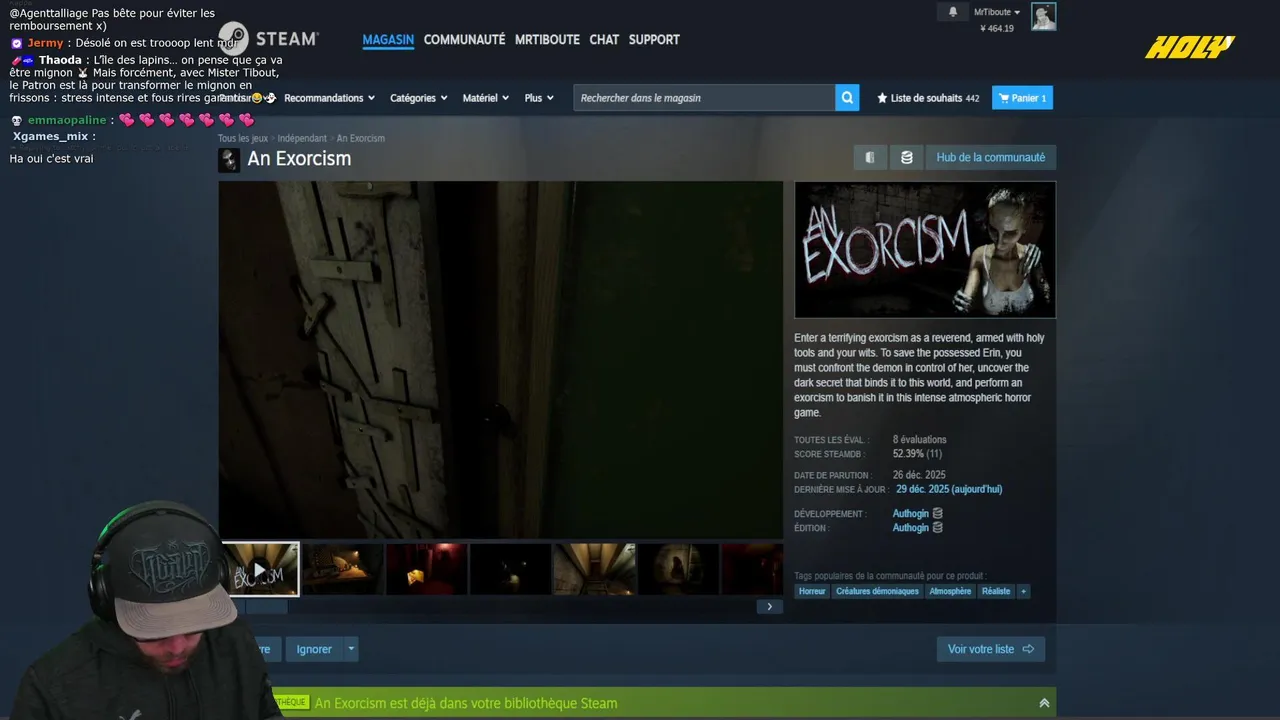
Task: Open the CHAT menu item
Action: (604, 40)
